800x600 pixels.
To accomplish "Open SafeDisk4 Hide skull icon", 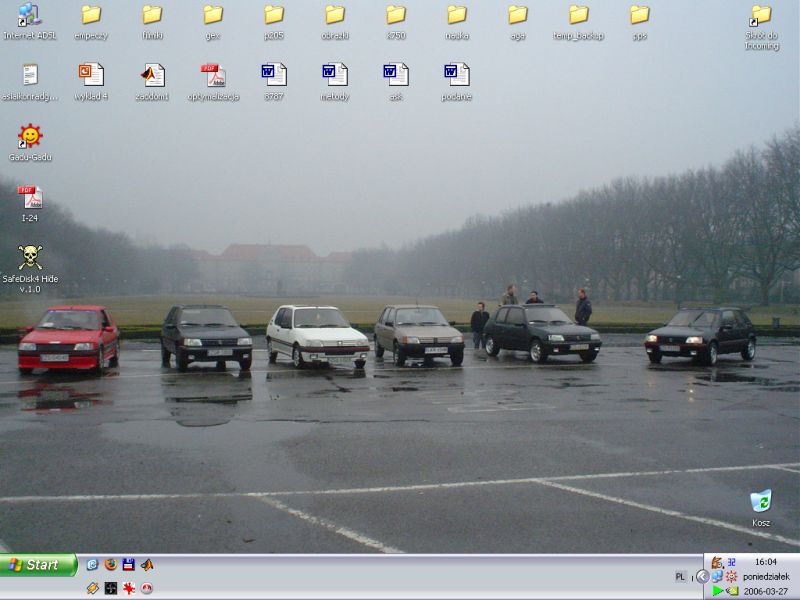I will [x=30, y=257].
